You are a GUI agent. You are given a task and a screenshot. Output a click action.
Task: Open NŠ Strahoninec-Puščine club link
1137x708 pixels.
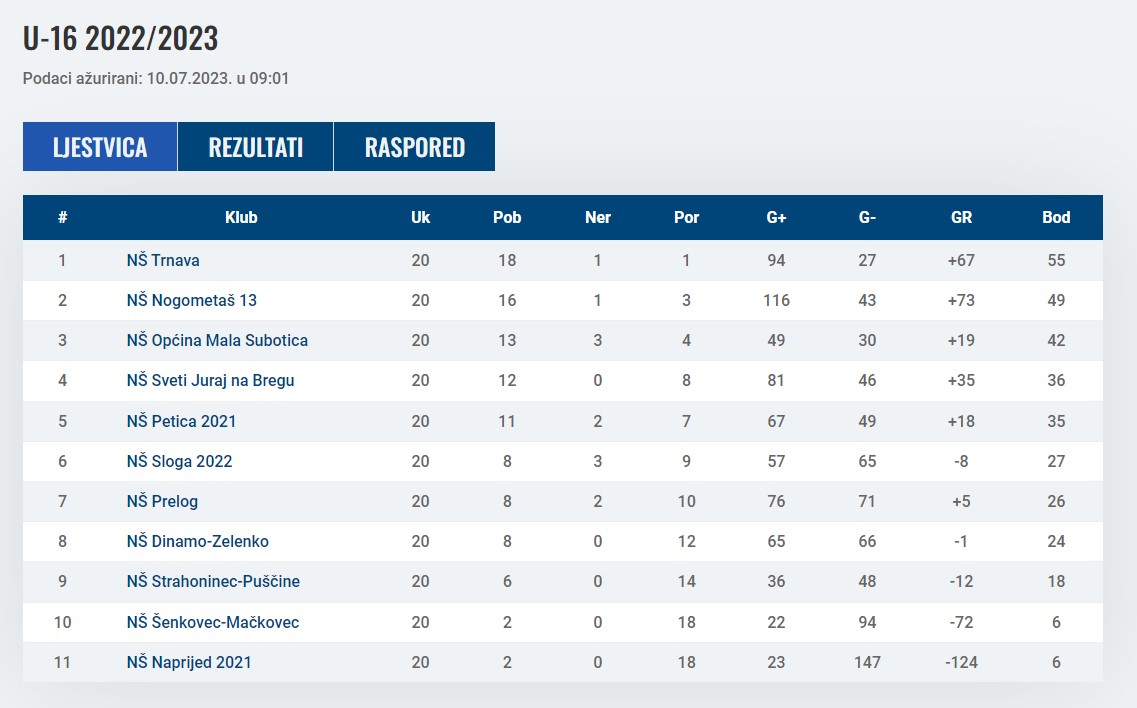(213, 581)
